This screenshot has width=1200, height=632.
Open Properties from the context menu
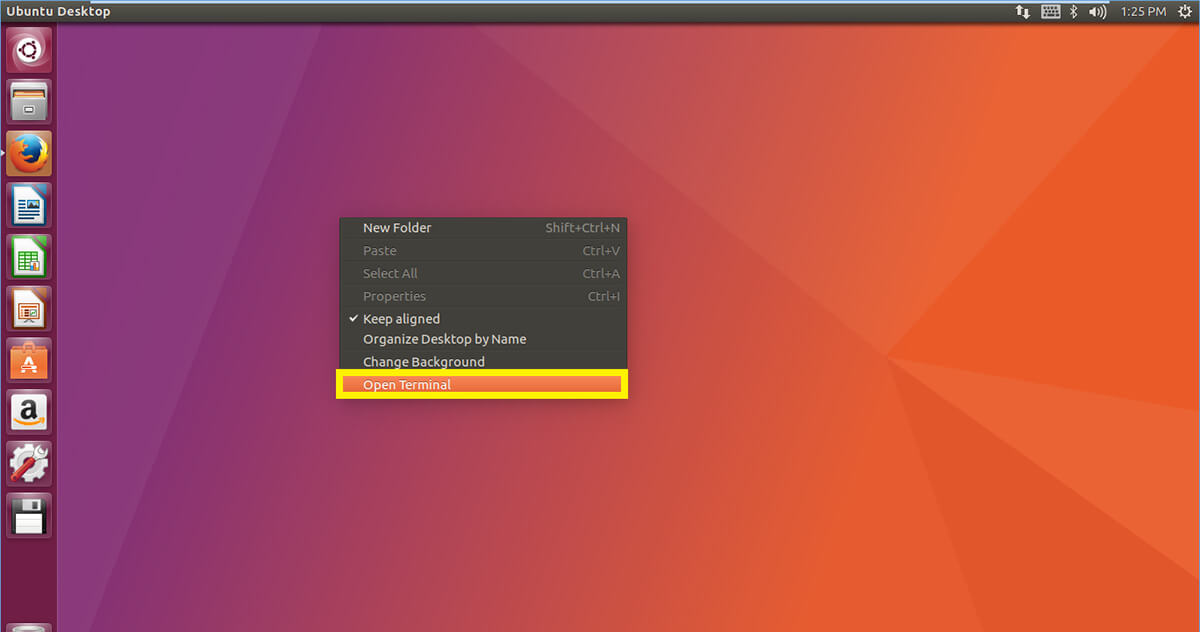[483, 297]
